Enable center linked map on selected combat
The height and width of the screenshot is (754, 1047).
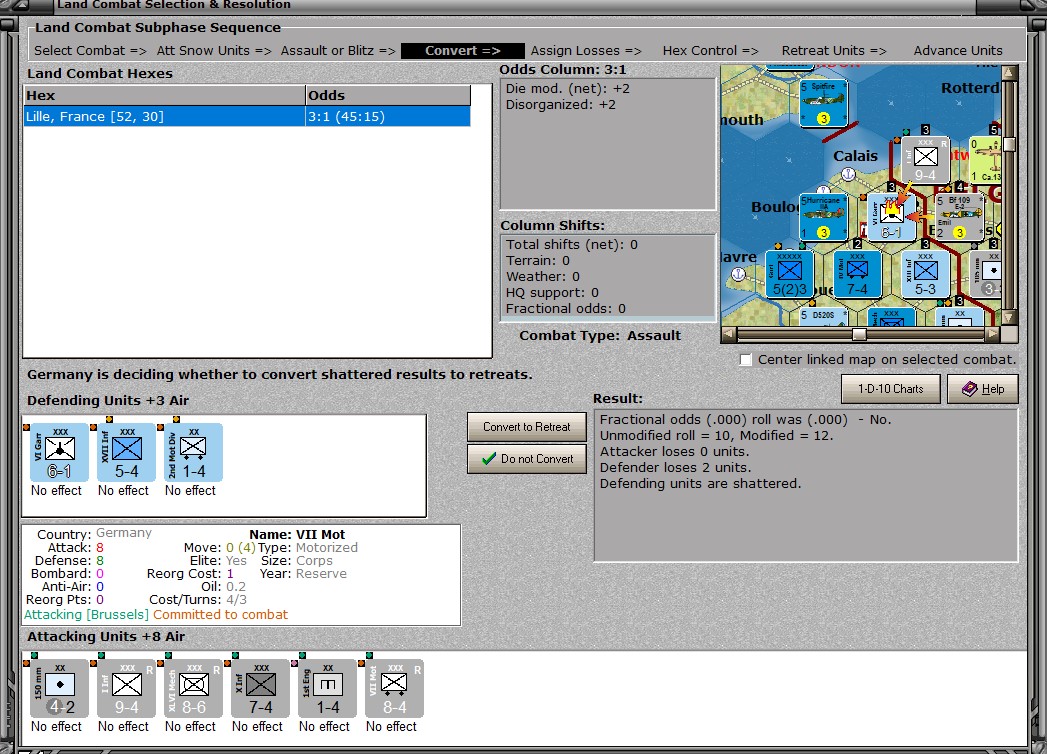click(746, 360)
